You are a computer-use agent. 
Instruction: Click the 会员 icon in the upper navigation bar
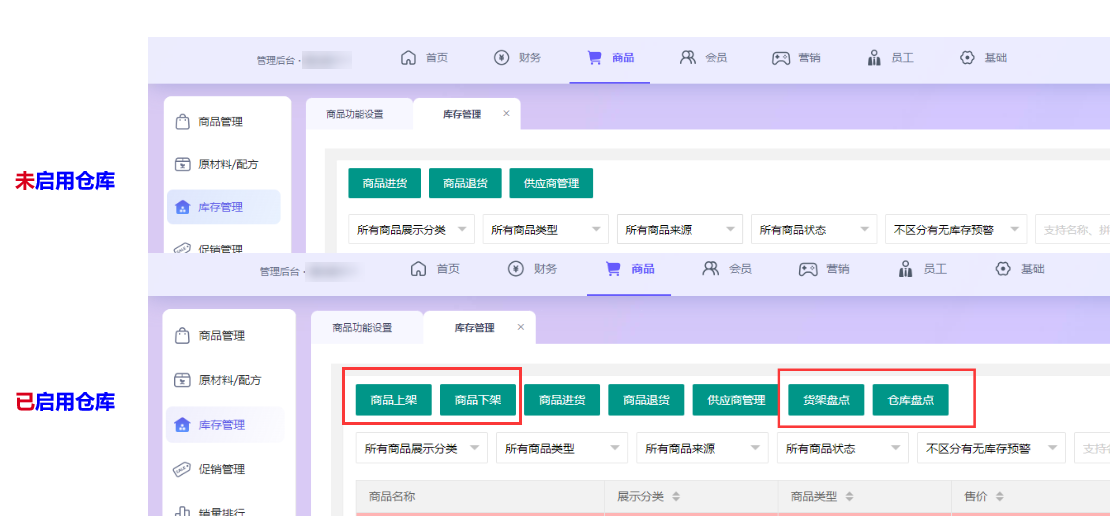pos(688,57)
